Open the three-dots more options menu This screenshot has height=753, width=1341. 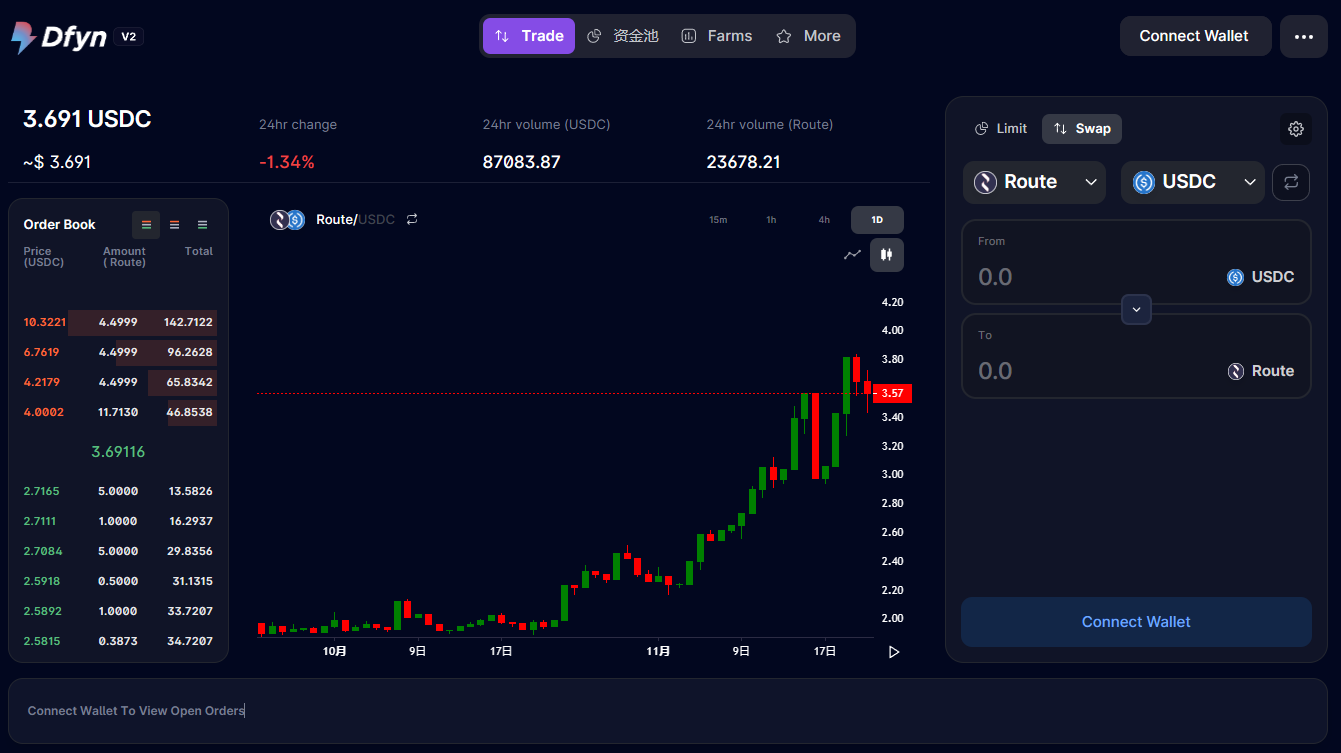1303,37
